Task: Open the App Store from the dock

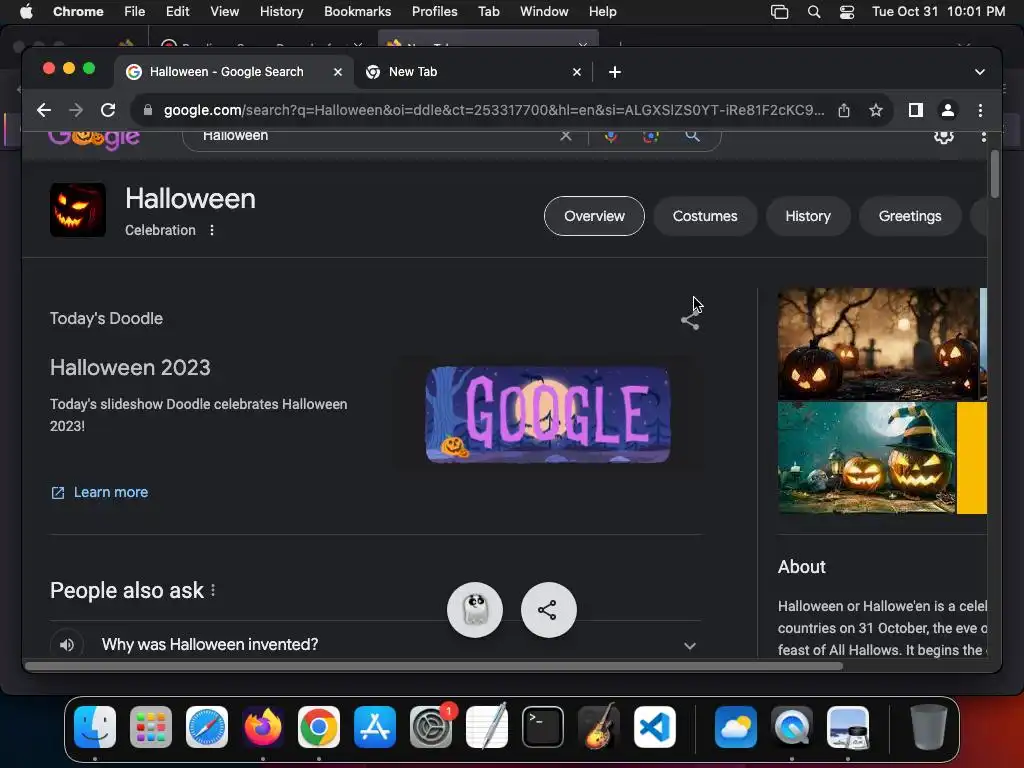Action: coord(375,727)
